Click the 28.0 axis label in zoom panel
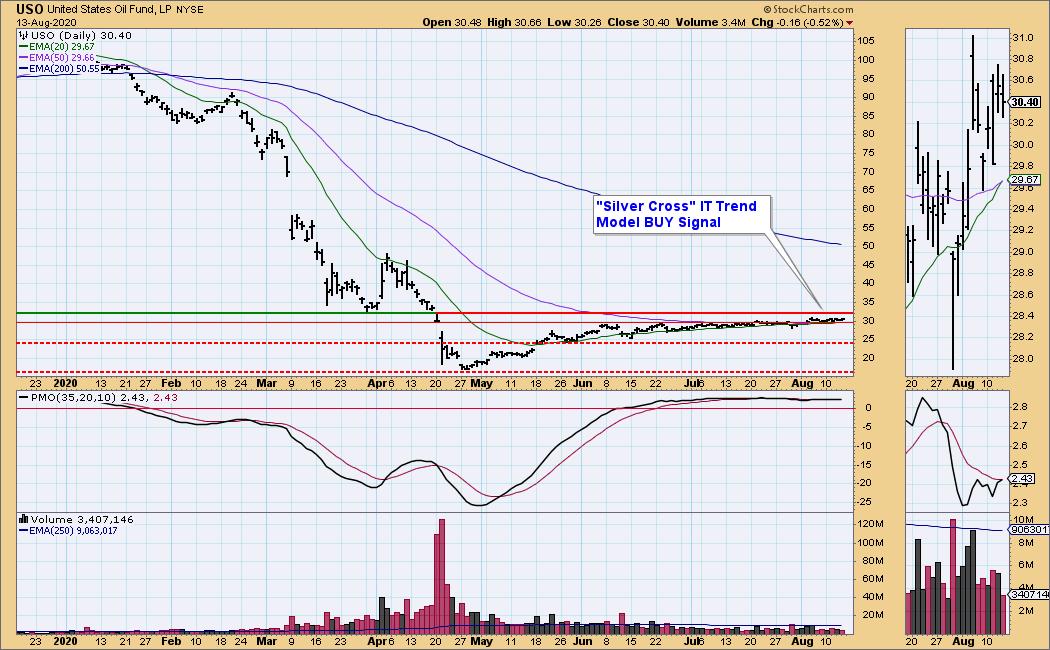 [1022, 359]
